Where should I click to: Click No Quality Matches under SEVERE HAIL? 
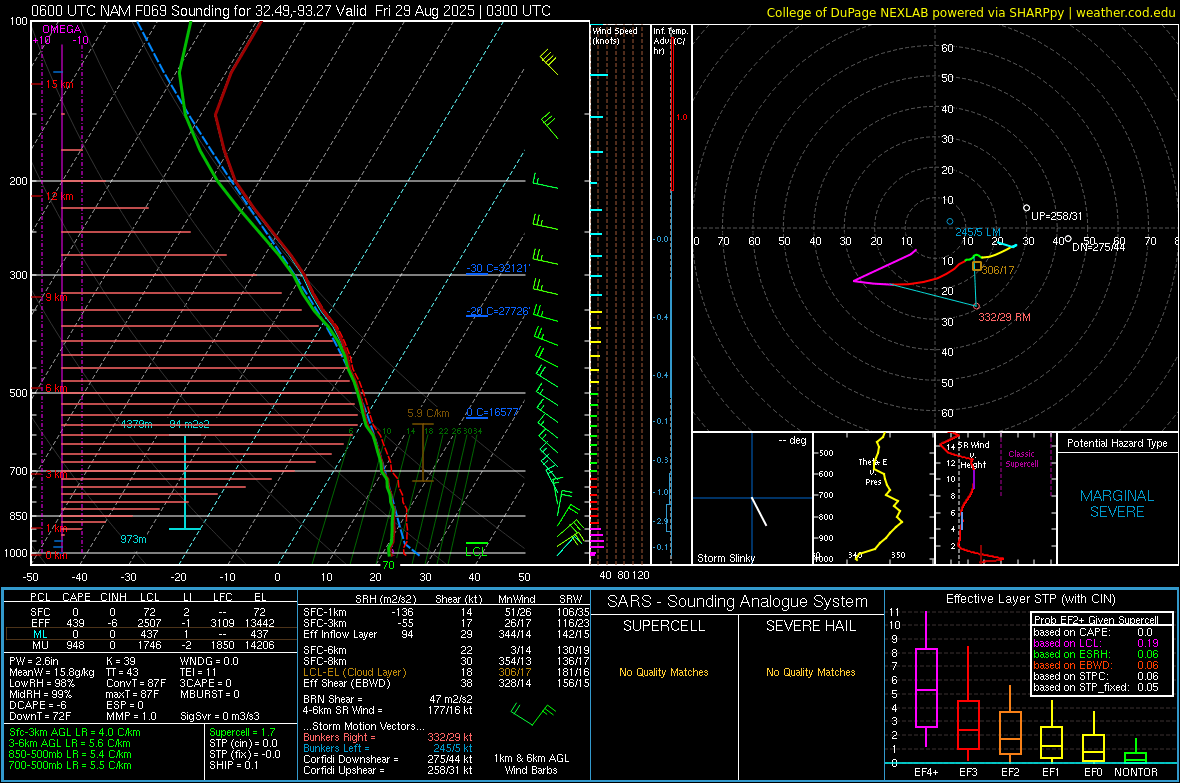point(810,672)
